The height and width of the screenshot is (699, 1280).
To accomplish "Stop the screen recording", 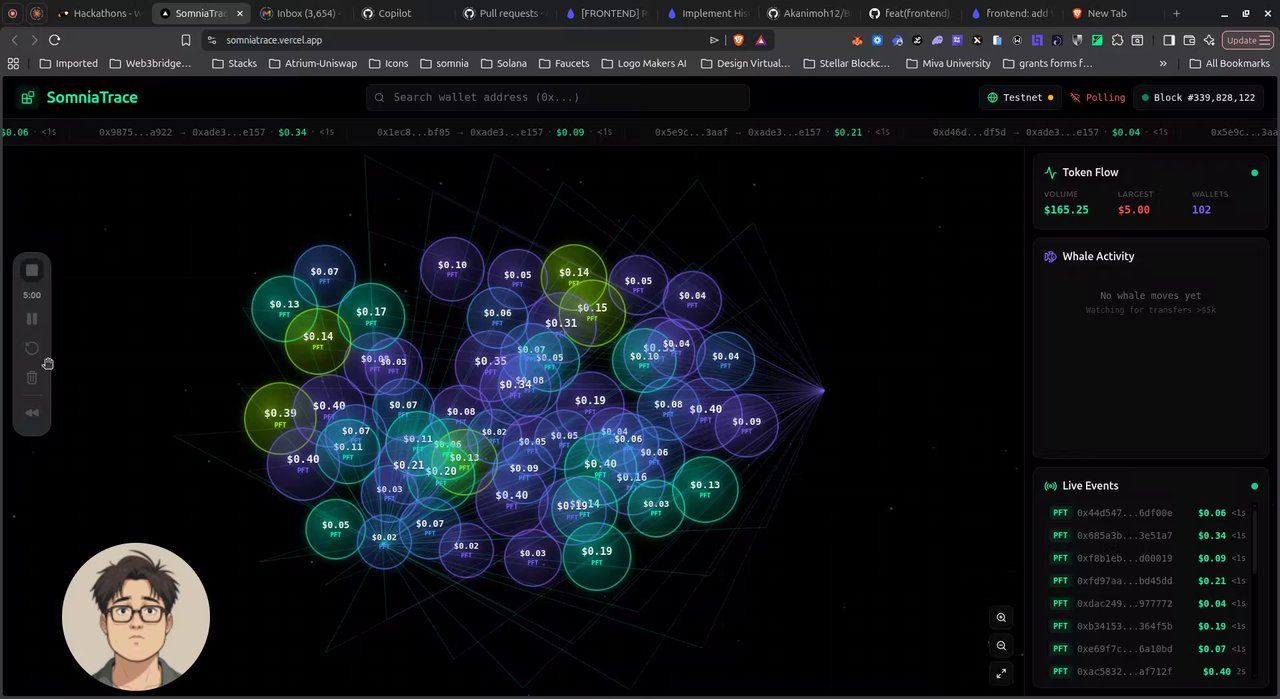I will tap(32, 271).
